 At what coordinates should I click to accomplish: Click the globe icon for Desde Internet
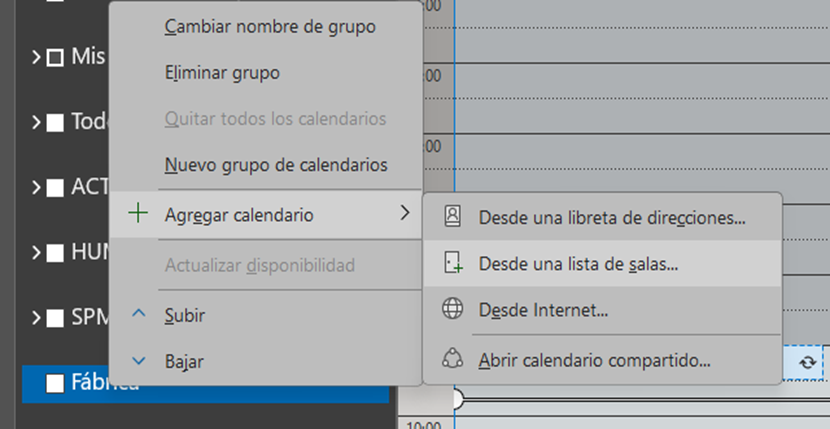453,310
